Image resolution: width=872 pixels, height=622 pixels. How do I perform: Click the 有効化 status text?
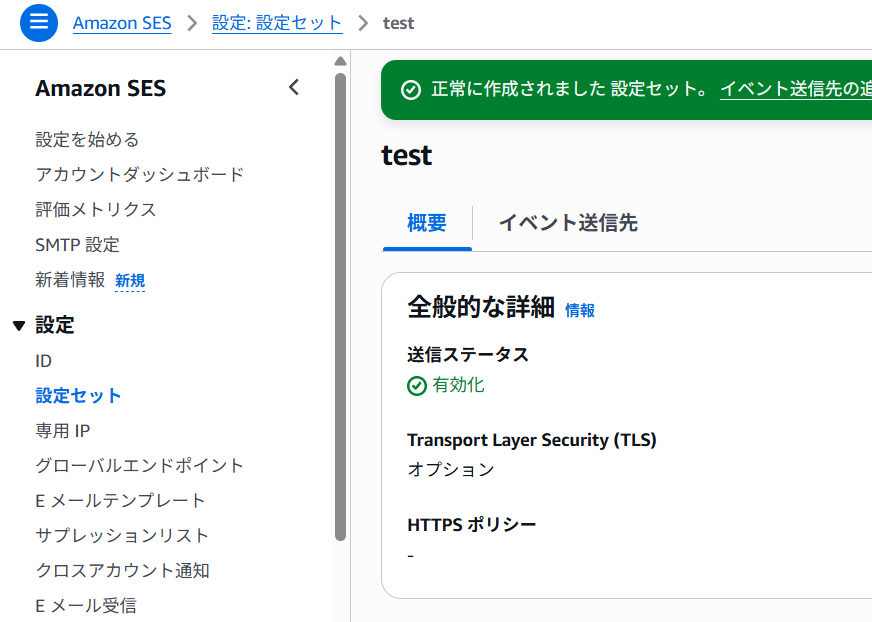pyautogui.click(x=458, y=385)
